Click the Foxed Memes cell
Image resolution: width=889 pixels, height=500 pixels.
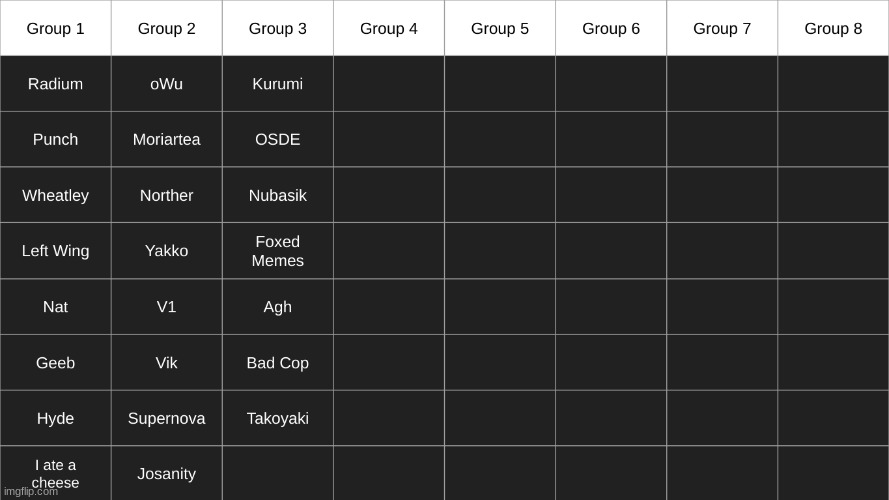(x=277, y=251)
